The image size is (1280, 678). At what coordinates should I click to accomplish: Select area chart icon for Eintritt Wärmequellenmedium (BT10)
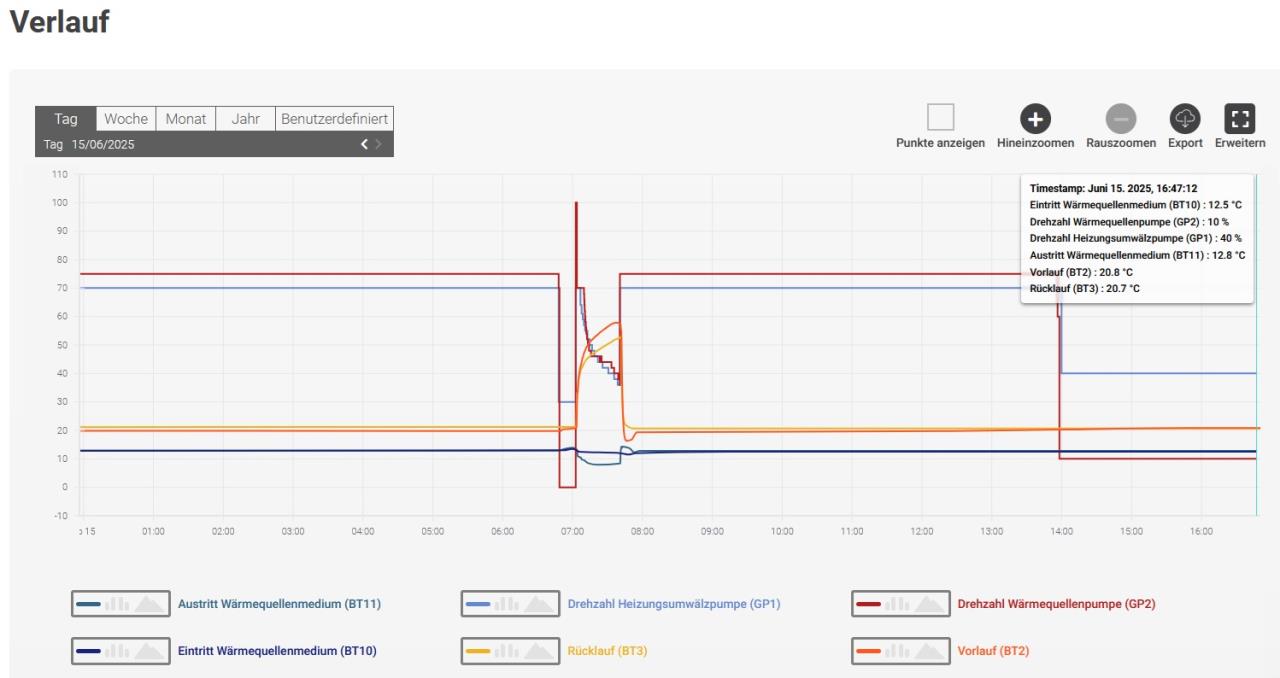(150, 651)
